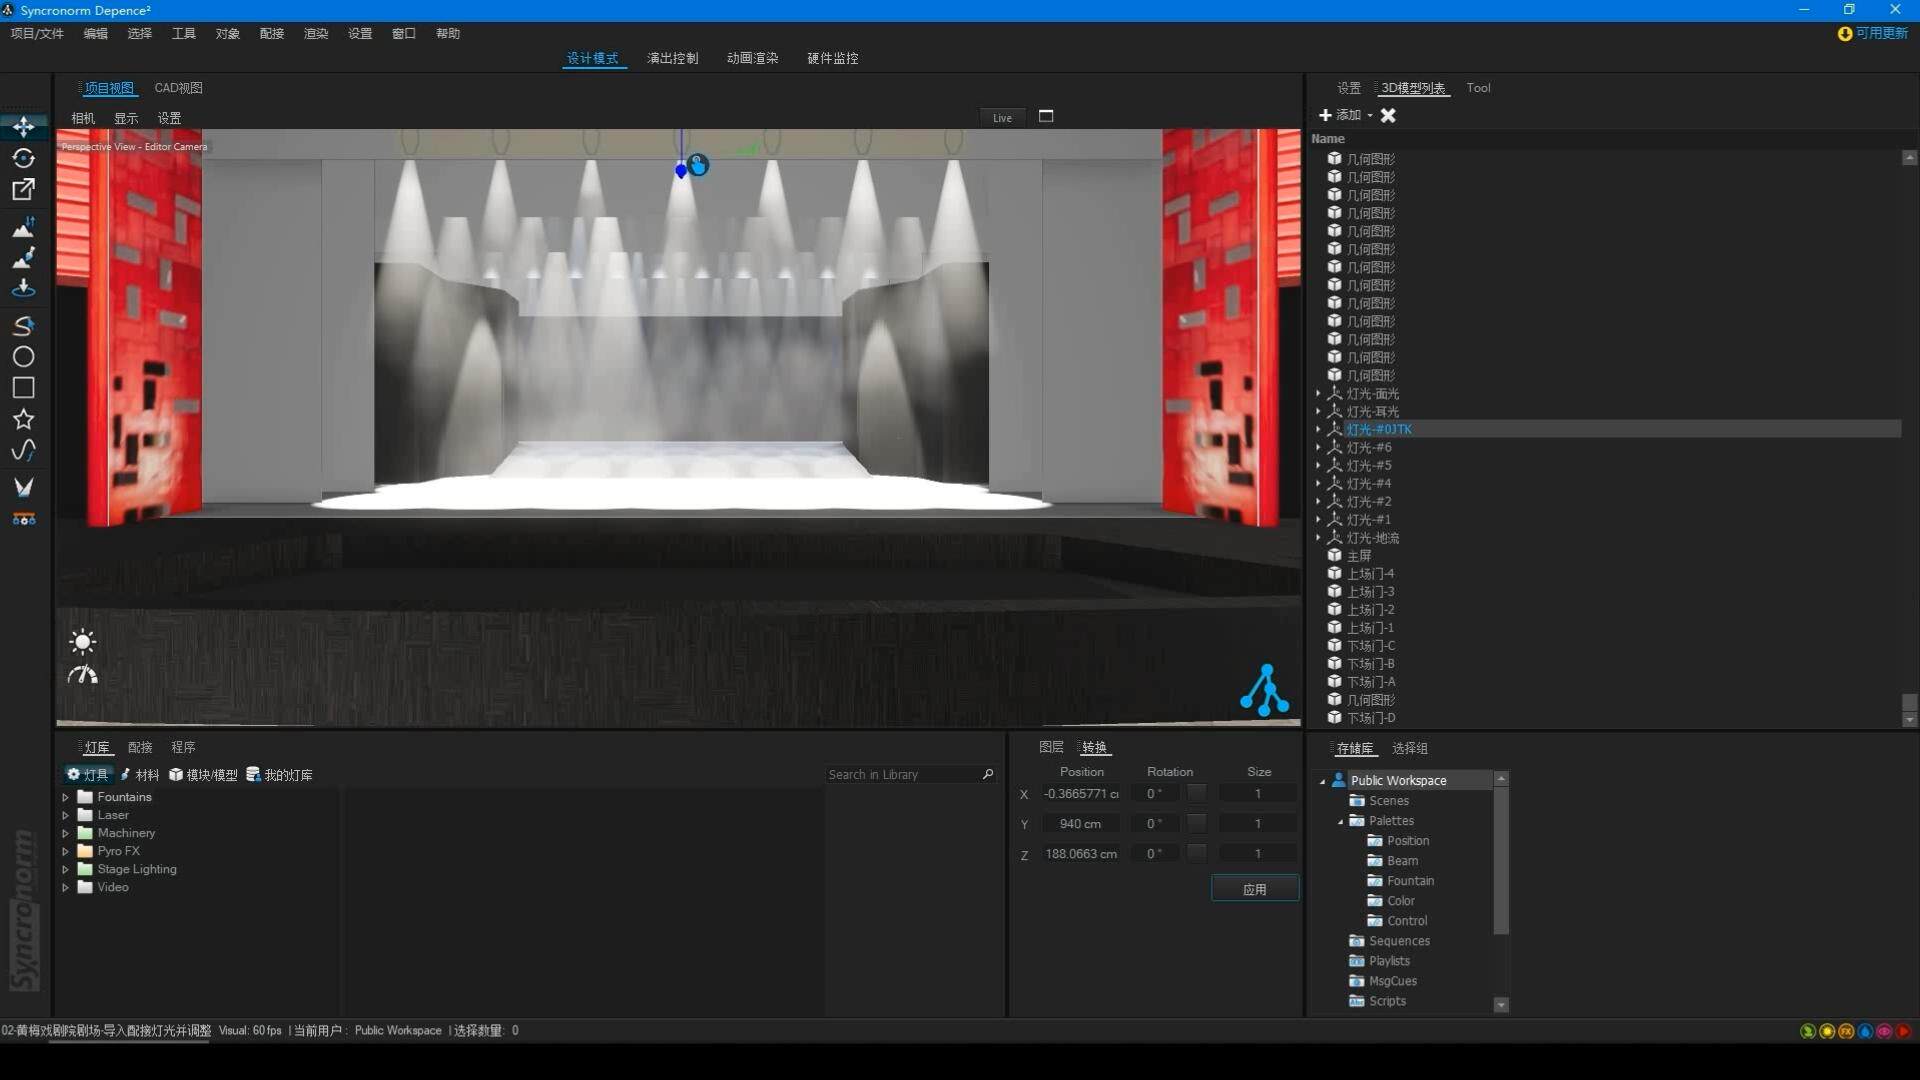Toggle the X rotation checkbox
Screen dimensions: 1920x1080
[1196, 794]
